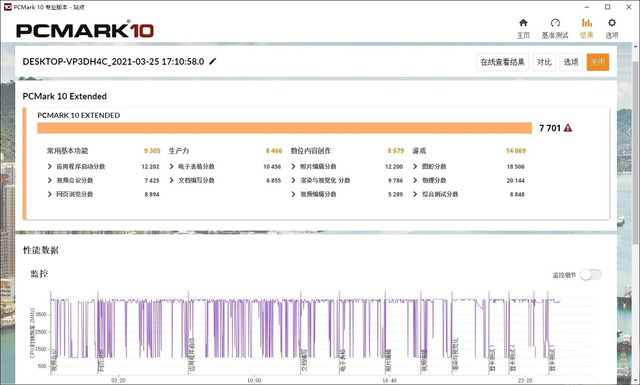640x385 pixels.
Task: Click the 对比 compare button
Action: (x=544, y=62)
